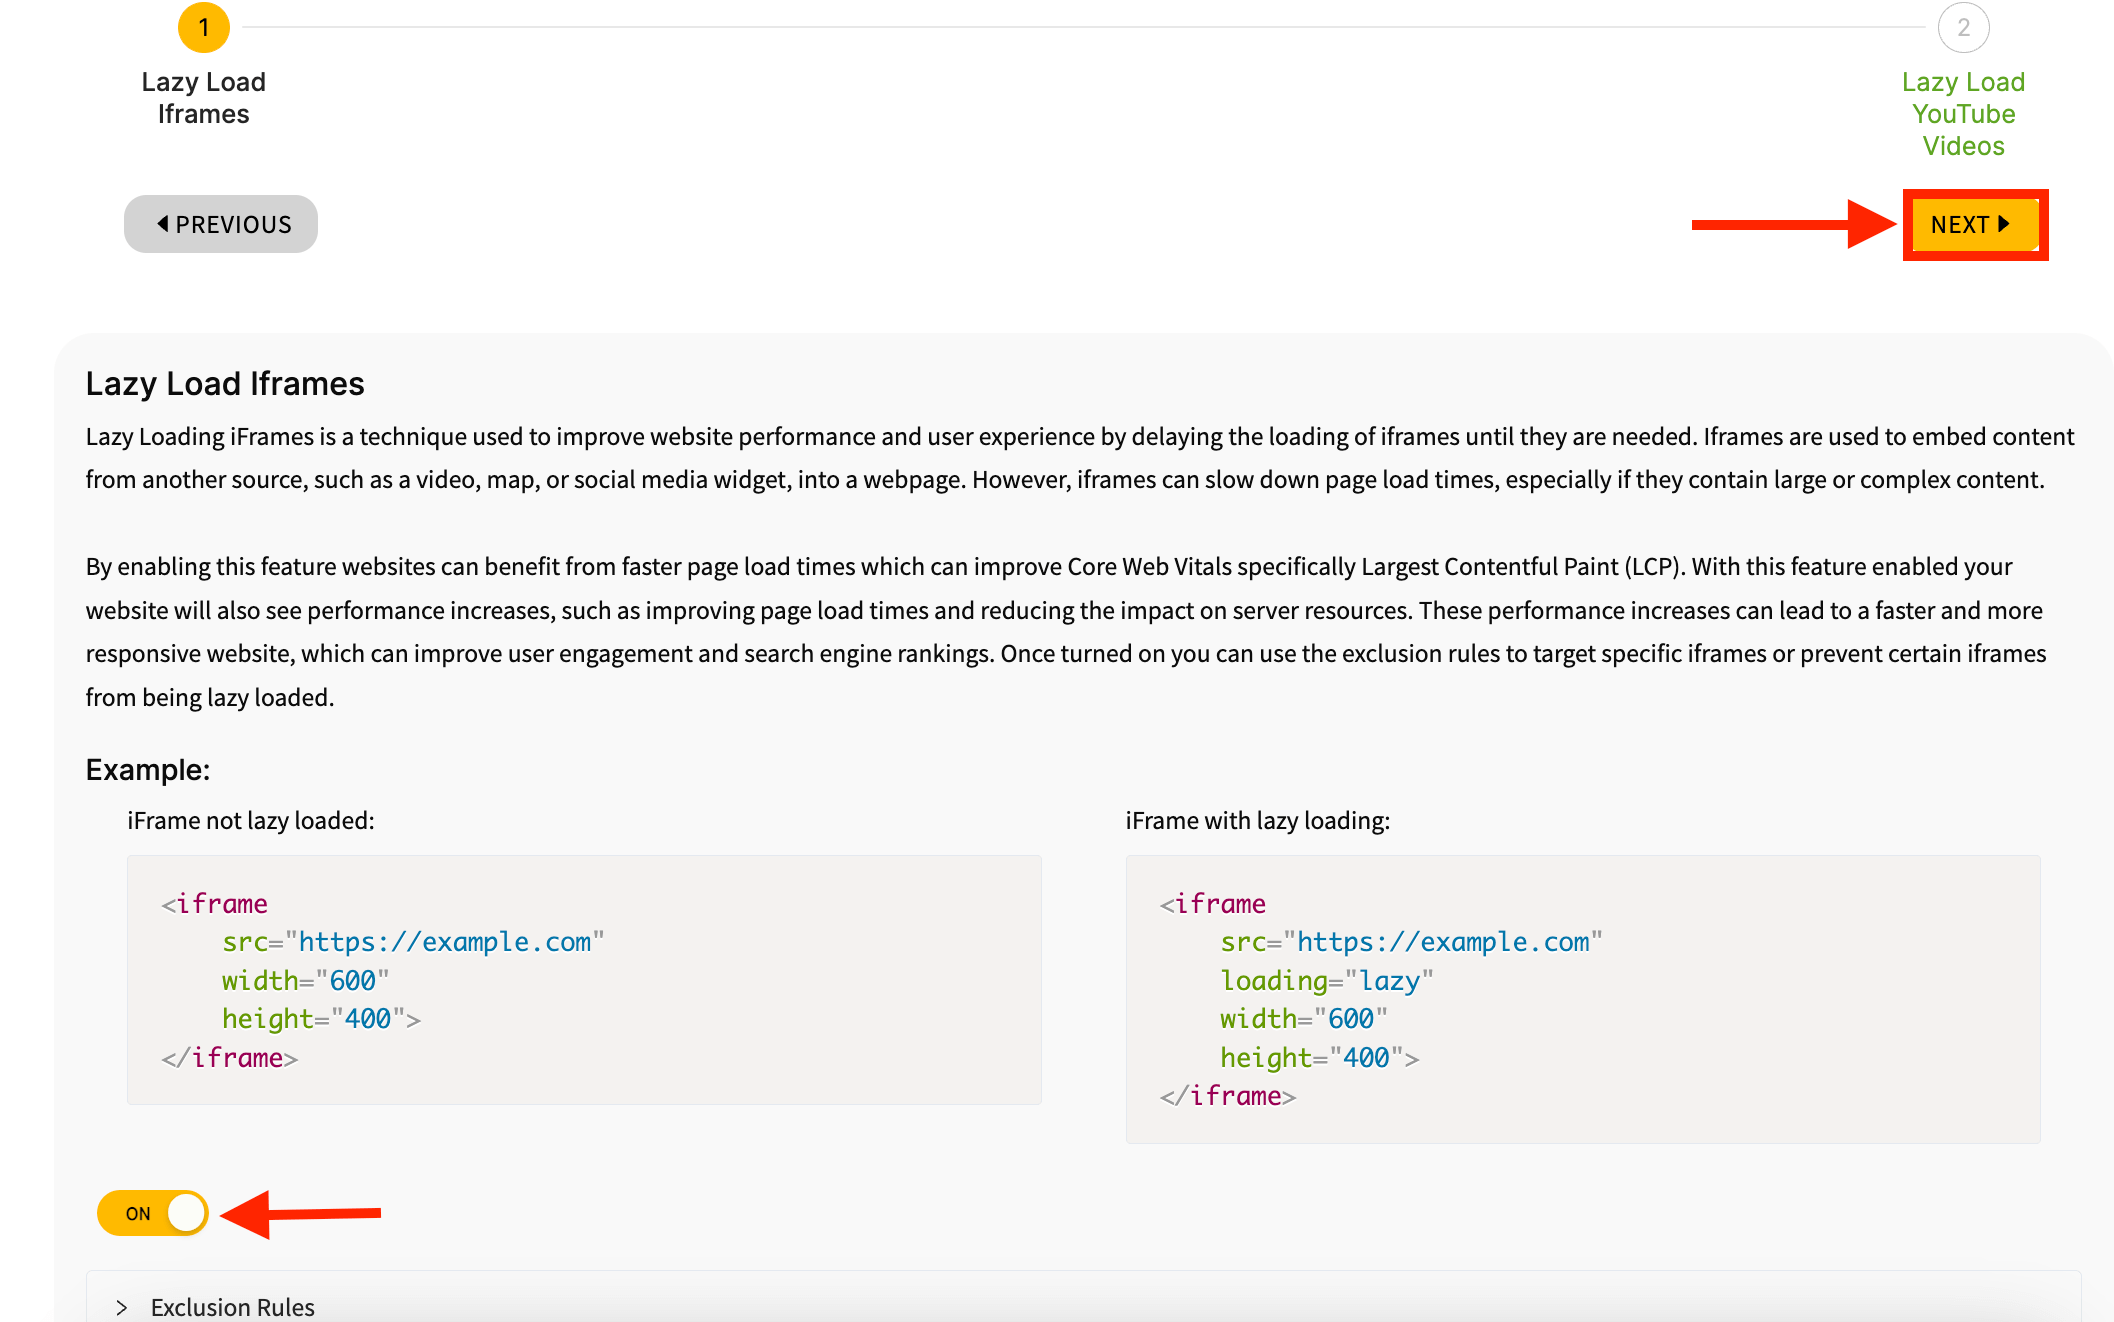Click the Exclusion Rules chevron arrow

pos(122,1308)
